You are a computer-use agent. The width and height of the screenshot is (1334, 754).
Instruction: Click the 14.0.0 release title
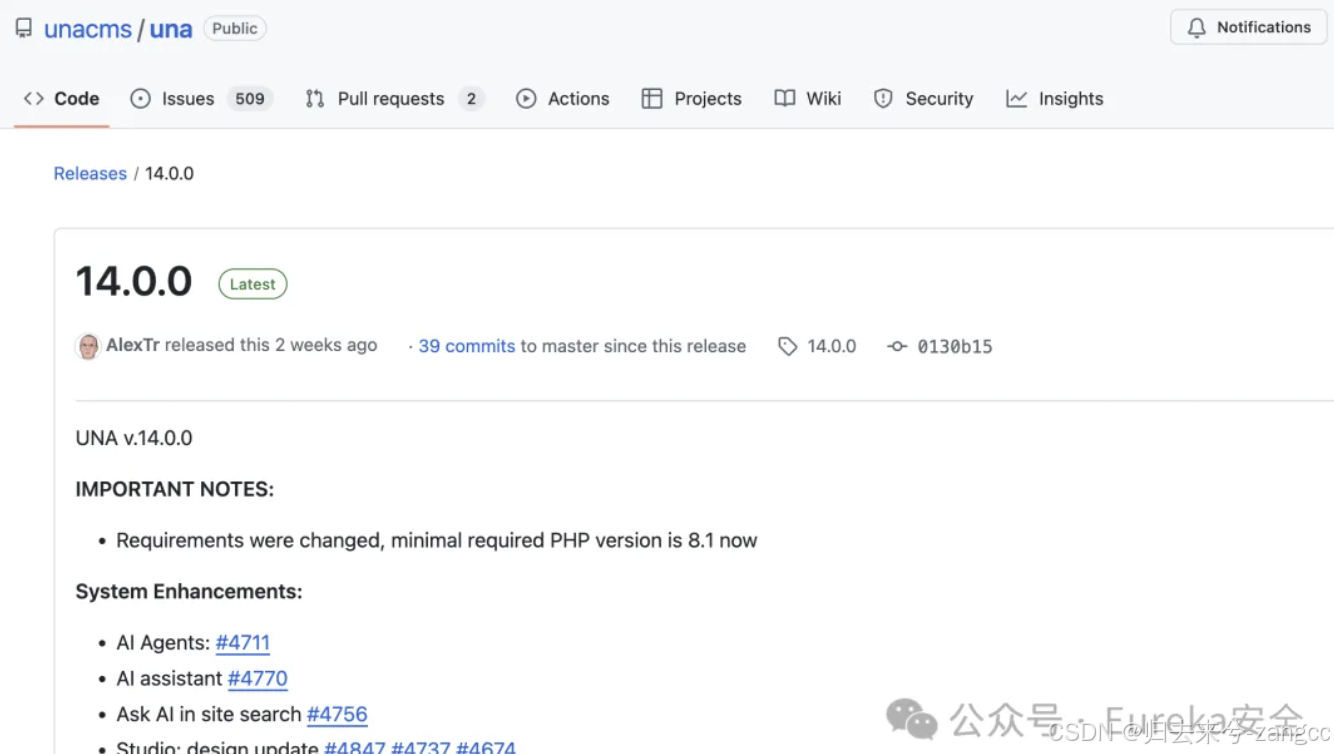point(134,282)
